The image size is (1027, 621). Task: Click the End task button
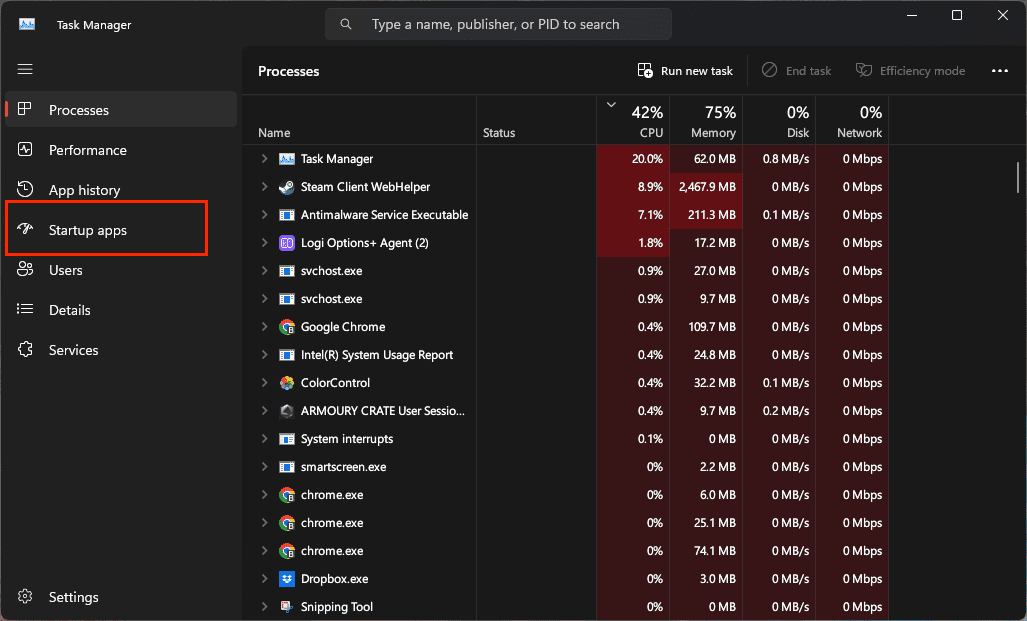point(796,71)
